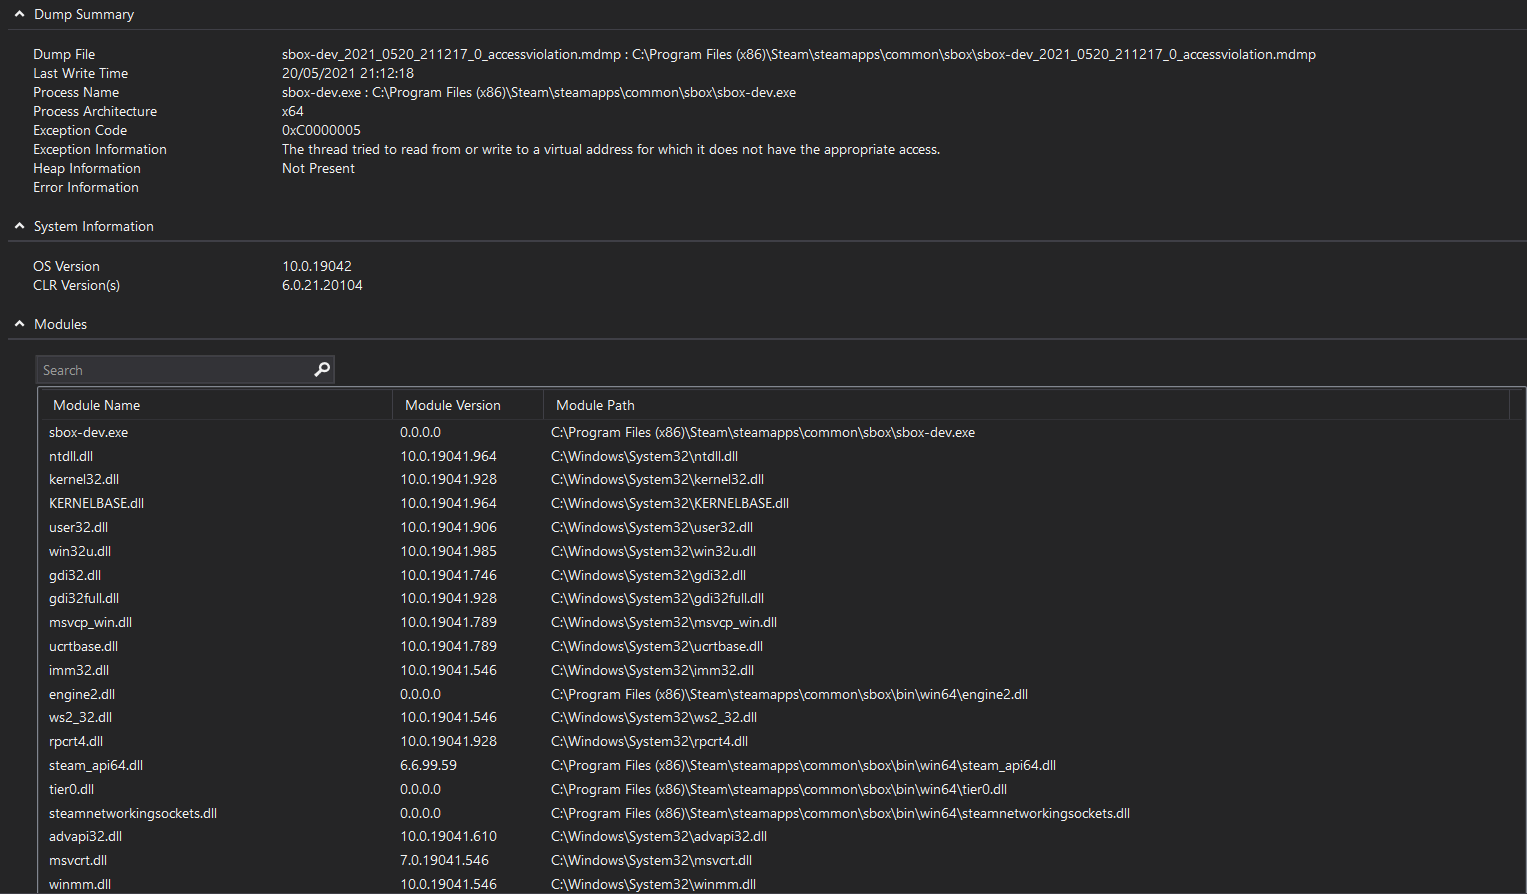Click the CLR Version(s) value
Screen dimensions: 1527x894
pyautogui.click(x=322, y=285)
